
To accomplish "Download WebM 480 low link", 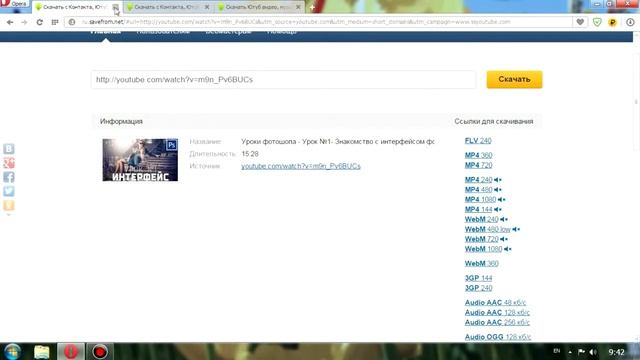I will (x=488, y=229).
